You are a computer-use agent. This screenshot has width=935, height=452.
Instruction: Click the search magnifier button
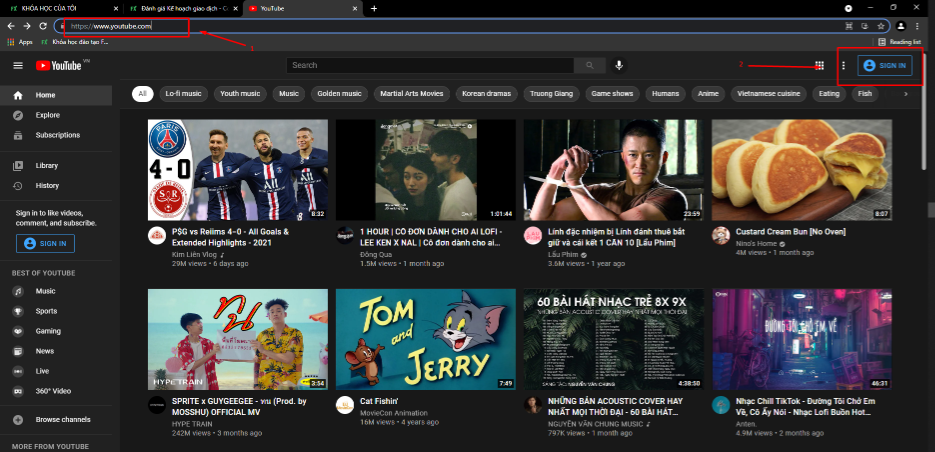[590, 65]
